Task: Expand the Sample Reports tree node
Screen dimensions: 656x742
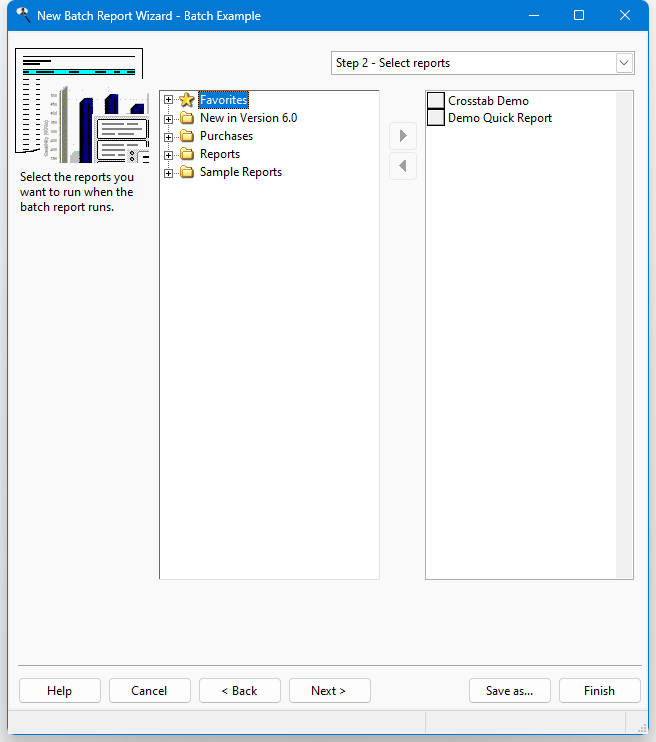Action: (169, 172)
